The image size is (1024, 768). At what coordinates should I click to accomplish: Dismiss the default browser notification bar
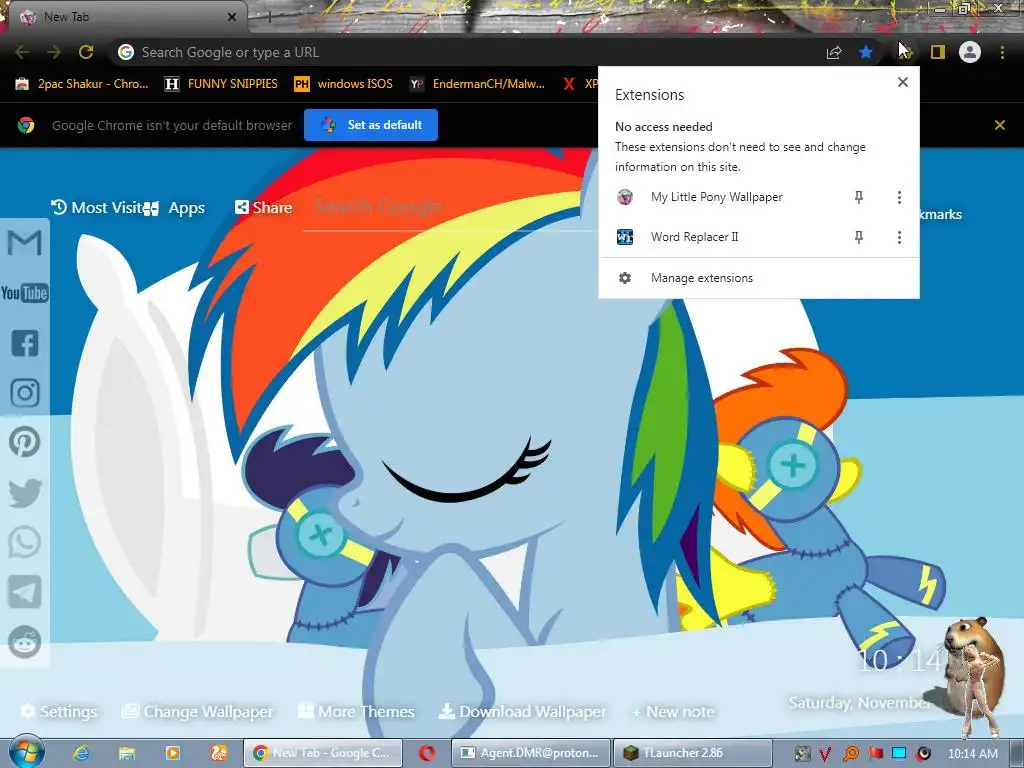point(1000,125)
